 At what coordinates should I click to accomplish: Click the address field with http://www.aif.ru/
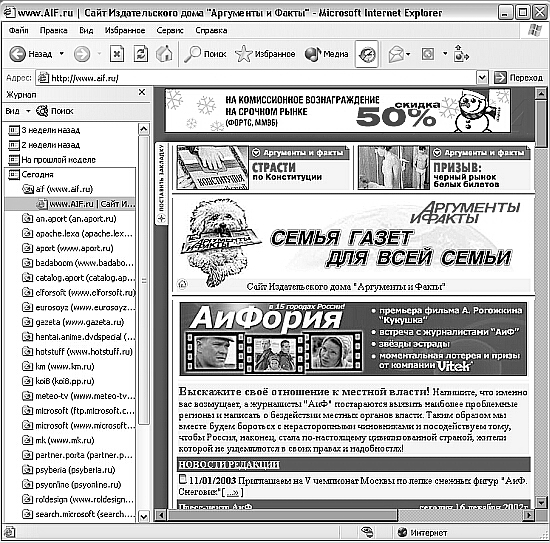tap(256, 78)
